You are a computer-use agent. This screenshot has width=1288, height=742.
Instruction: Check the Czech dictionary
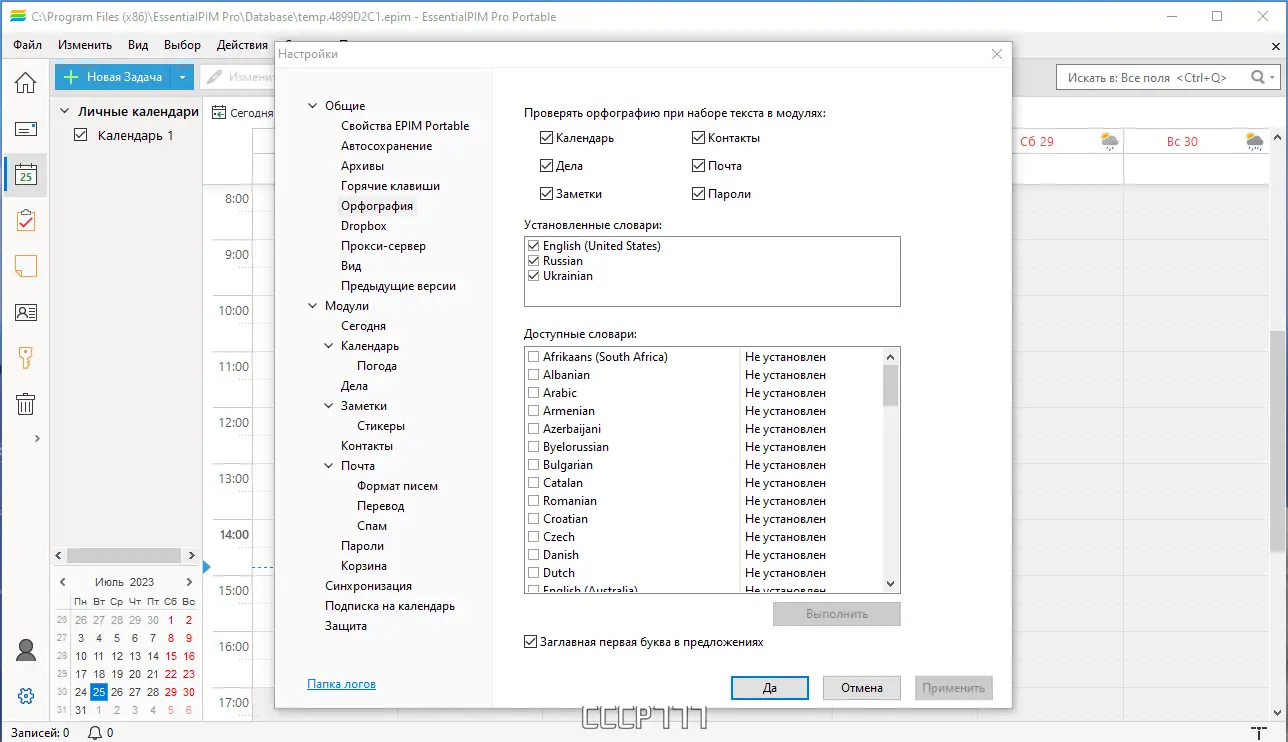click(534, 537)
